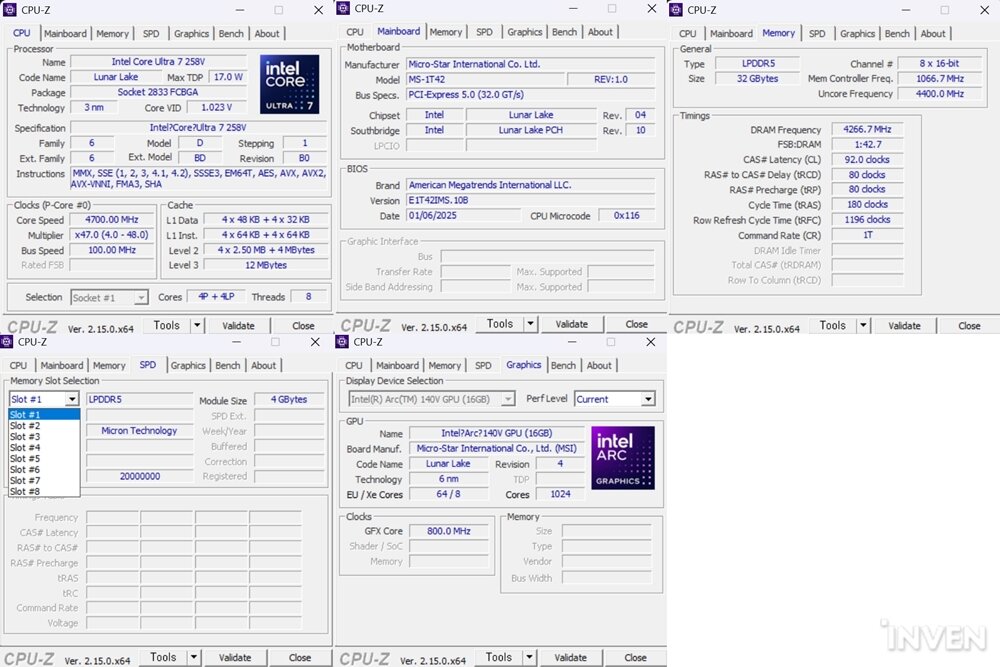Open the Bench tab in the Graphics window
This screenshot has height=667, width=1000.
point(563,365)
